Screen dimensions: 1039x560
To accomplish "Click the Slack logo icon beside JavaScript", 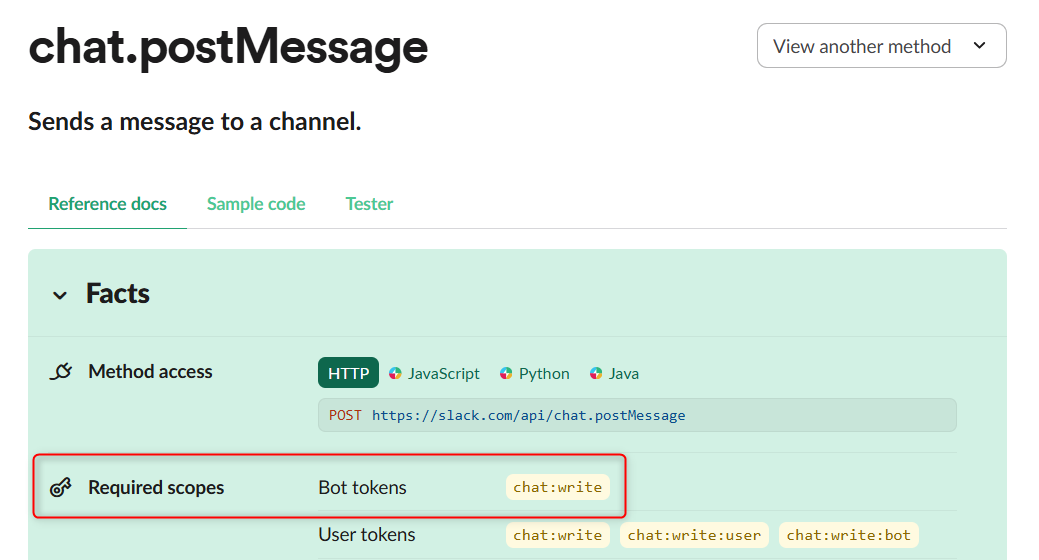I will [x=396, y=373].
